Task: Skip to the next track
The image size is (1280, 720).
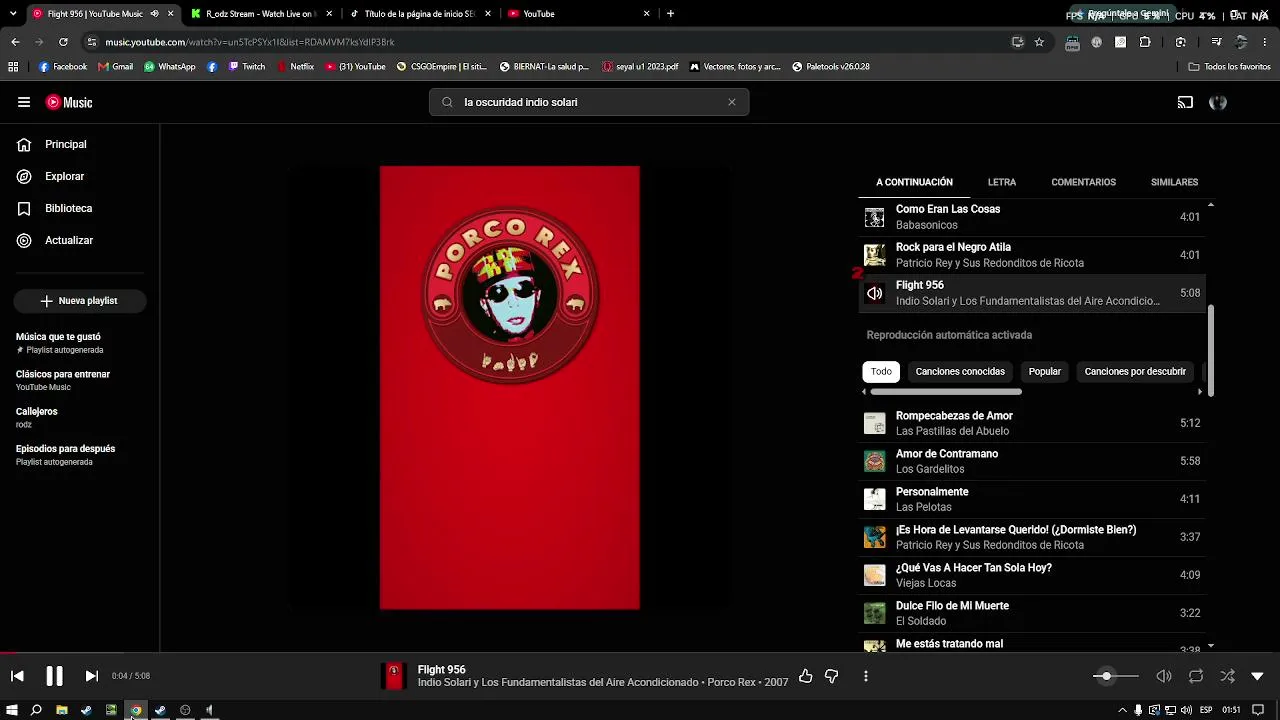Action: [x=91, y=676]
